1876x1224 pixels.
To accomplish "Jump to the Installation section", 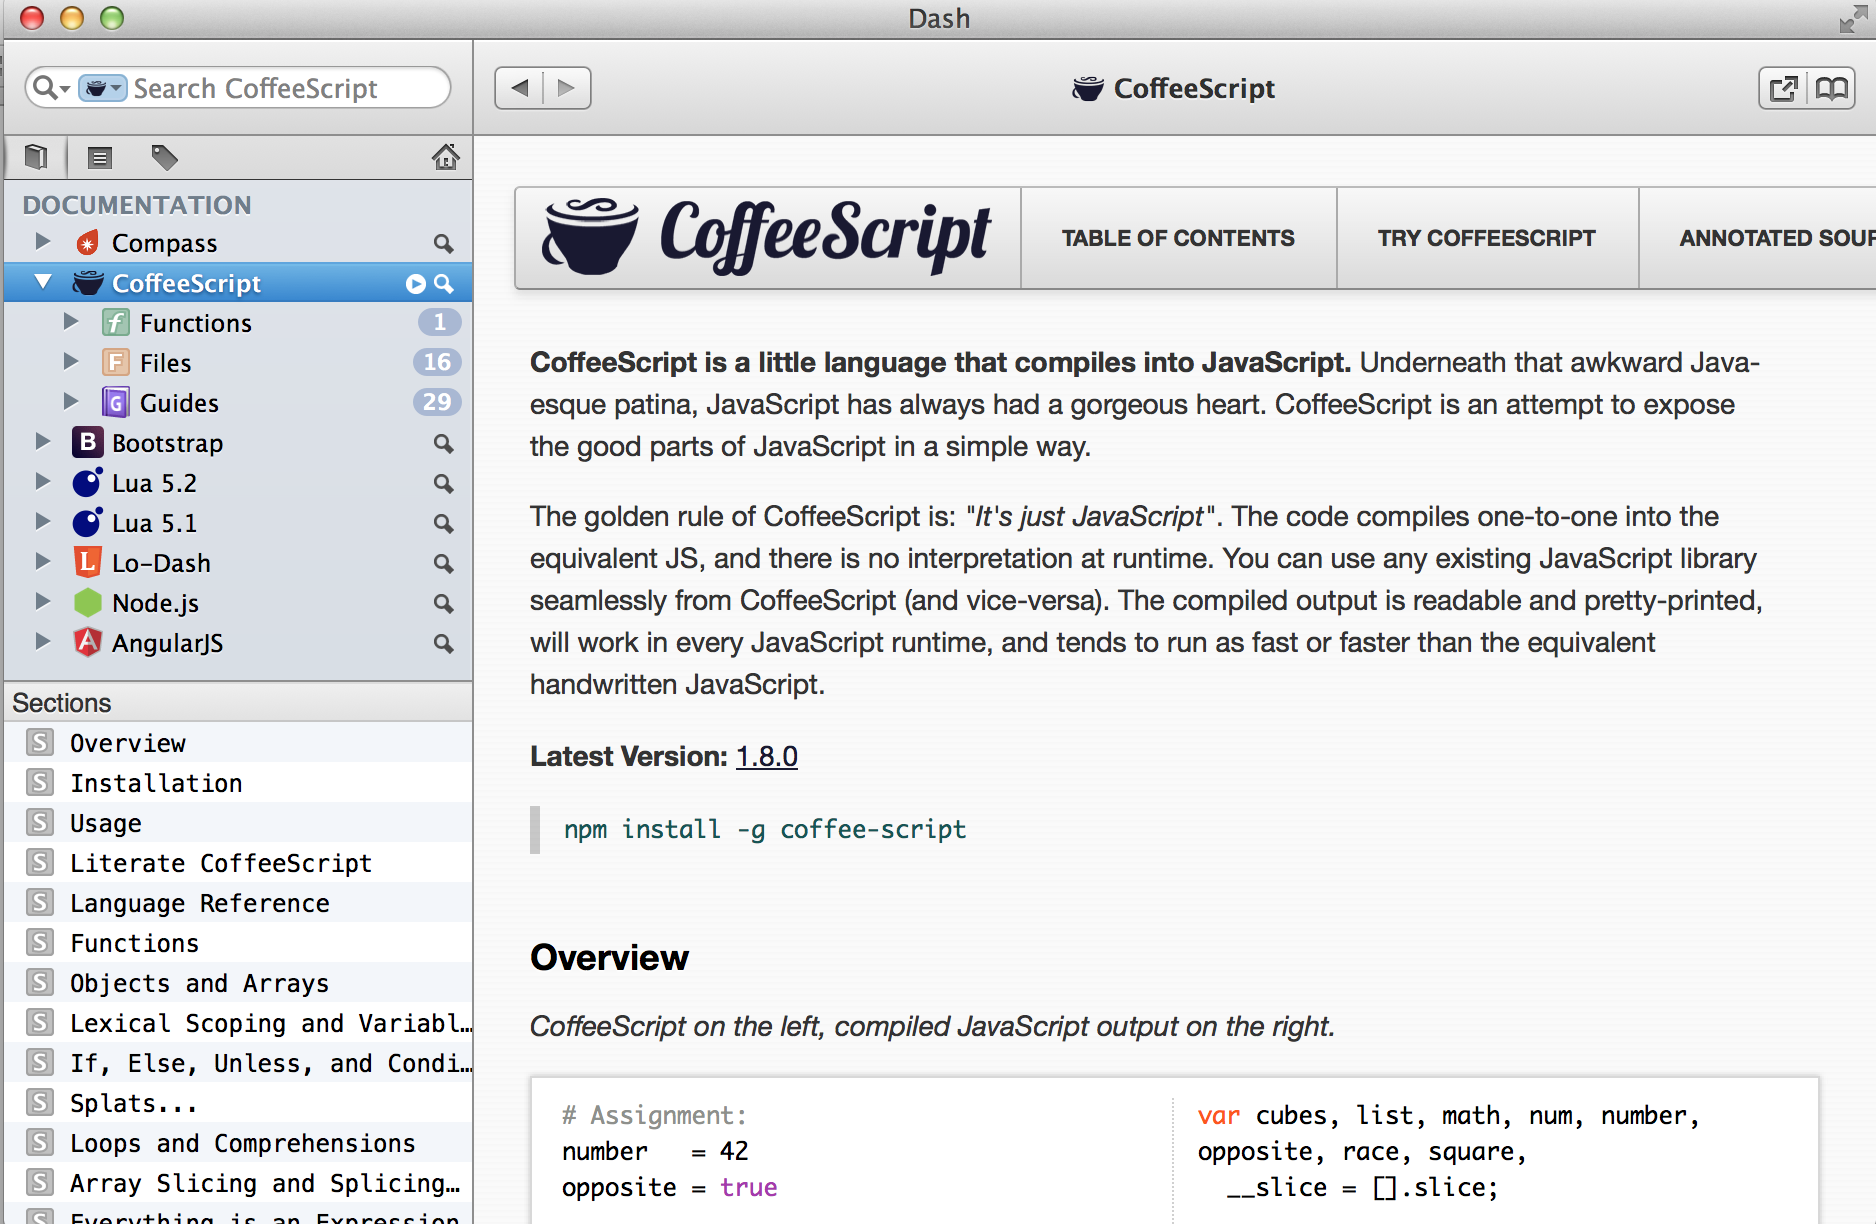I will tap(238, 782).
